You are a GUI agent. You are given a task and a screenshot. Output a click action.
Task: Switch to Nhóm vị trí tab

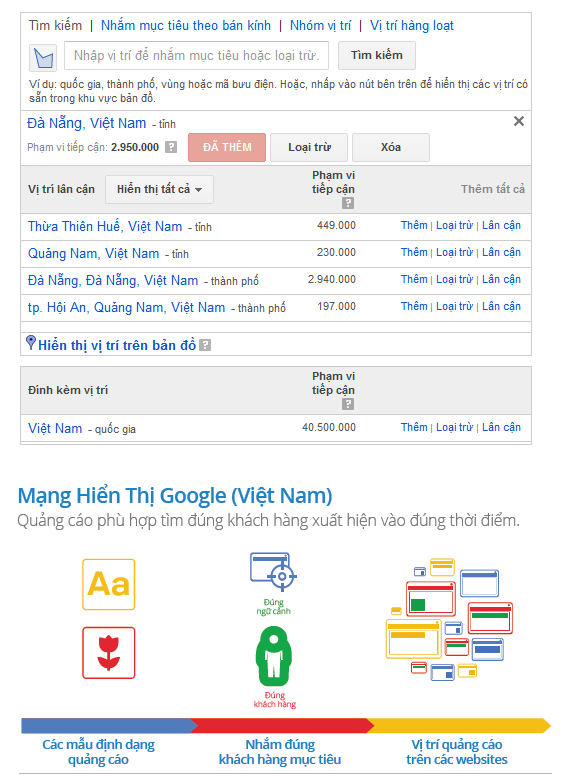(321, 25)
